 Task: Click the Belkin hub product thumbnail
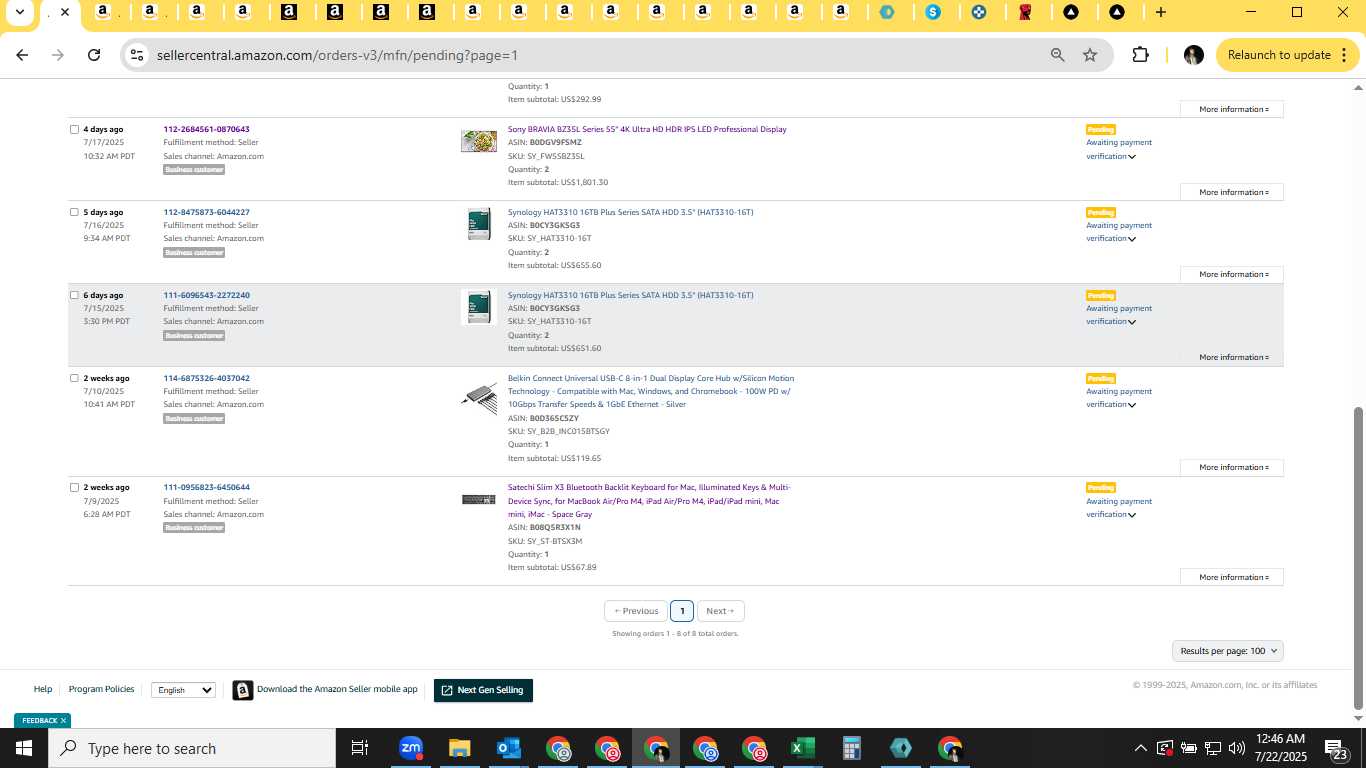(479, 398)
